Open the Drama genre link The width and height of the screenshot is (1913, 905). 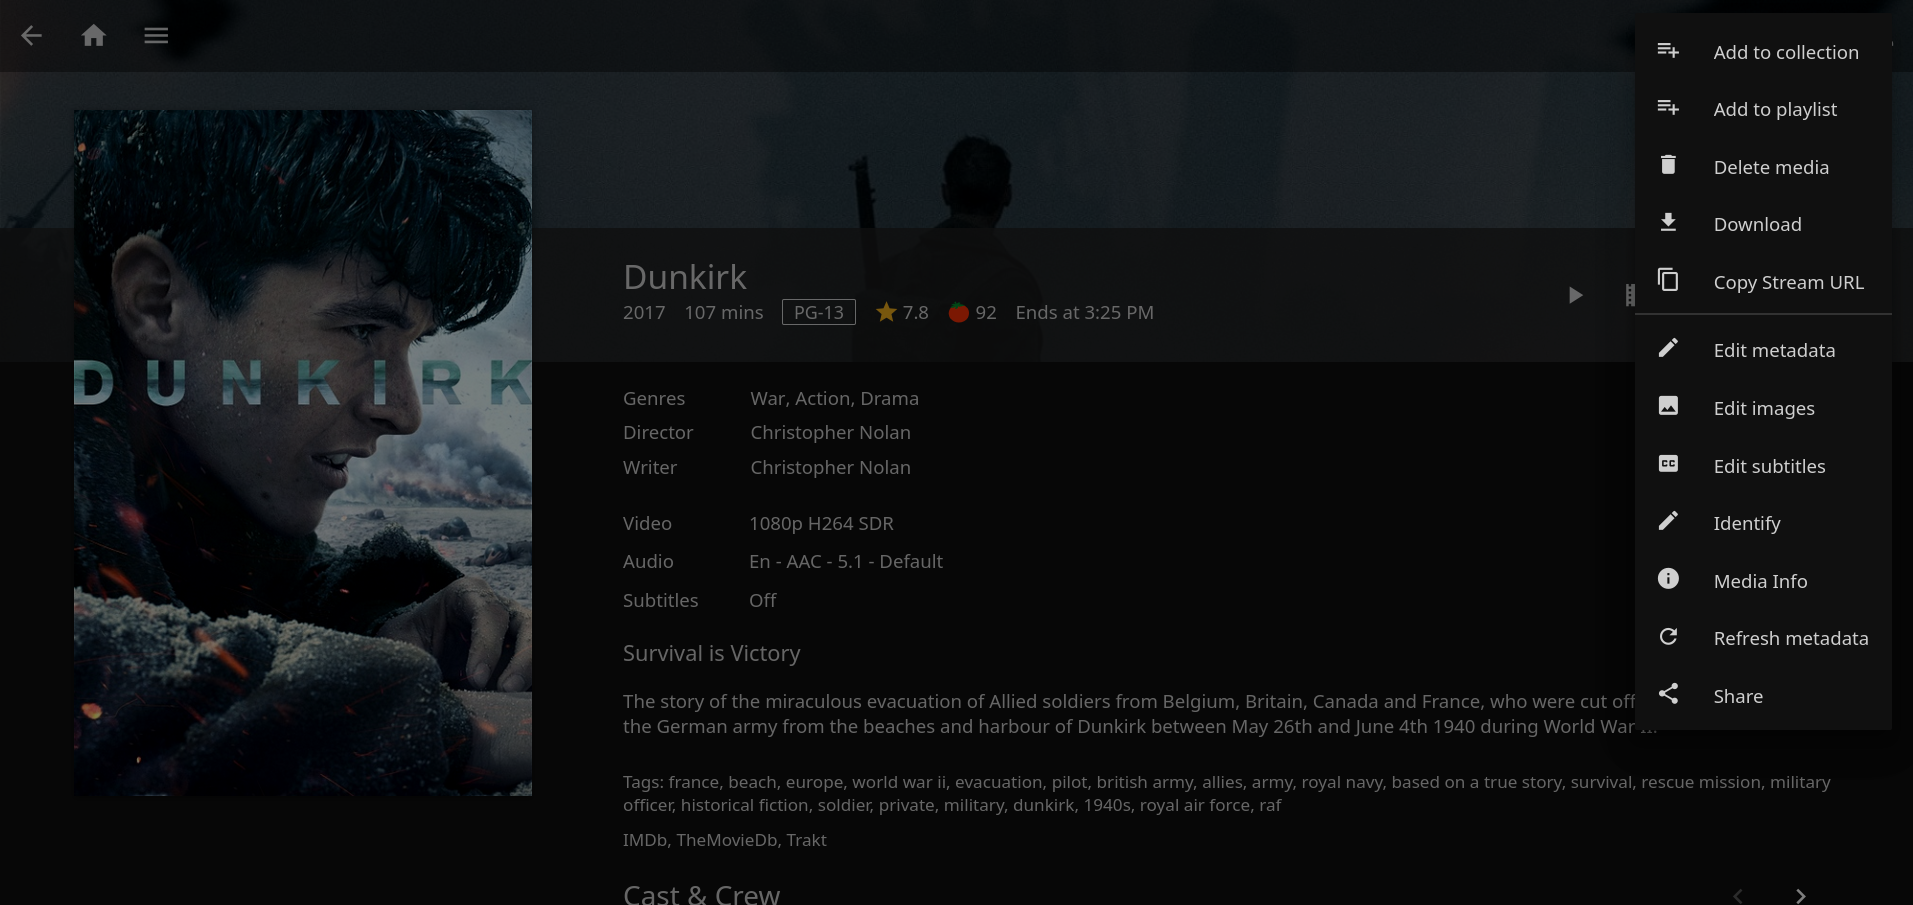point(889,398)
